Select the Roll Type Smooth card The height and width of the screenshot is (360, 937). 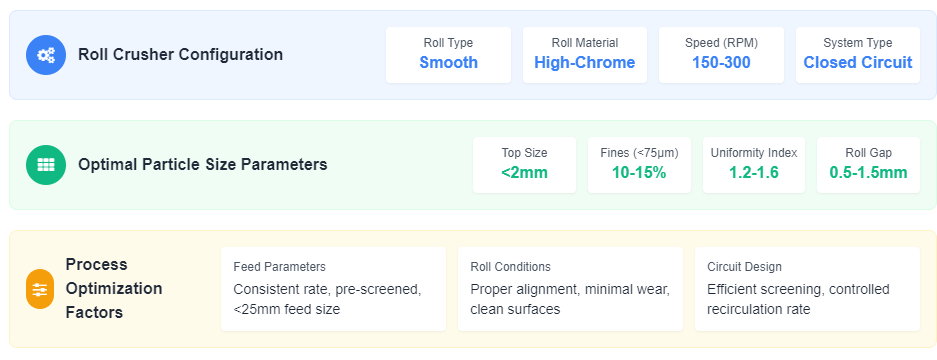pos(448,55)
